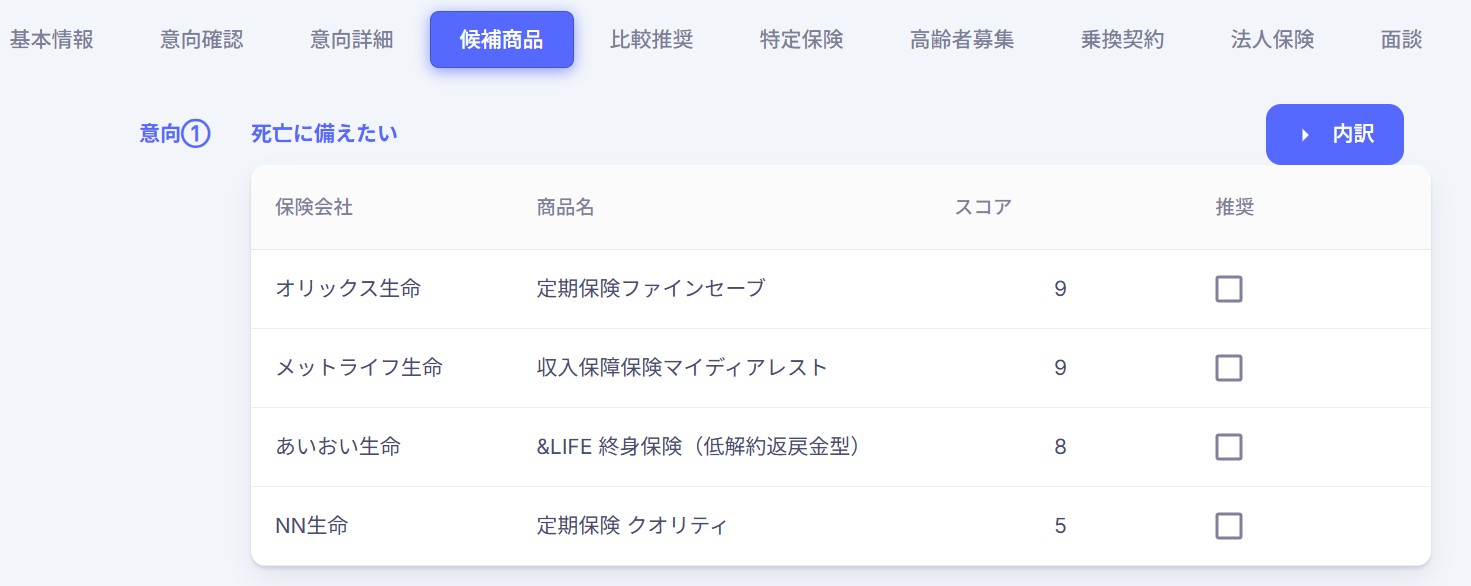Click the 内訳 button
This screenshot has height=586, width=1471.
[x=1335, y=134]
